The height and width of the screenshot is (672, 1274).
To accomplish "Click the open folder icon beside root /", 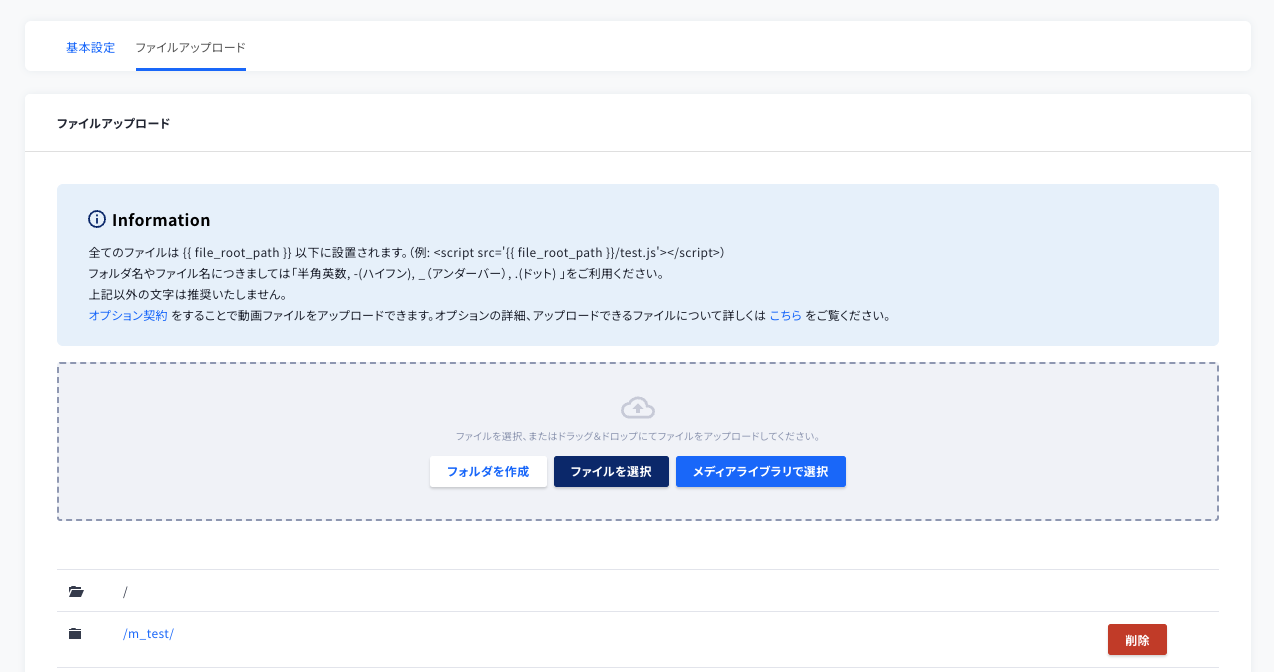I will click(x=76, y=592).
